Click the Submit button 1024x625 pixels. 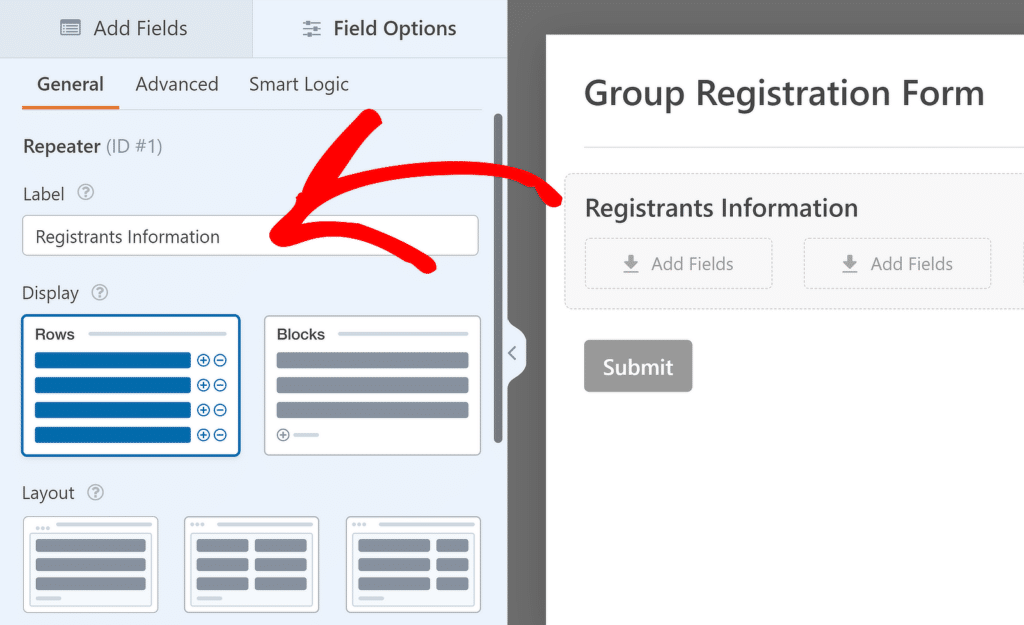[x=637, y=366]
